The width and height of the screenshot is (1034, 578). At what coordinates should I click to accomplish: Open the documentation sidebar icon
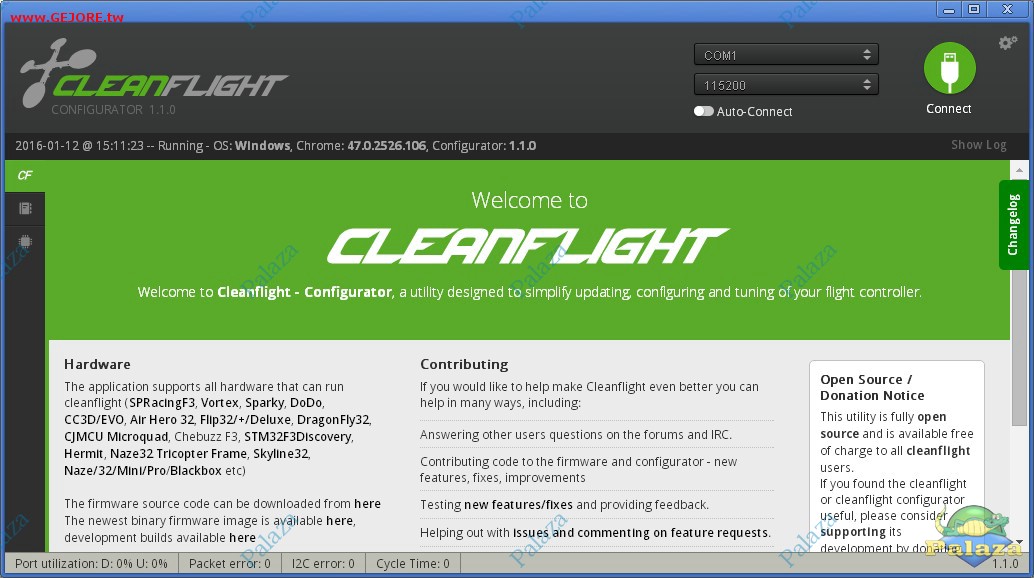(x=25, y=208)
